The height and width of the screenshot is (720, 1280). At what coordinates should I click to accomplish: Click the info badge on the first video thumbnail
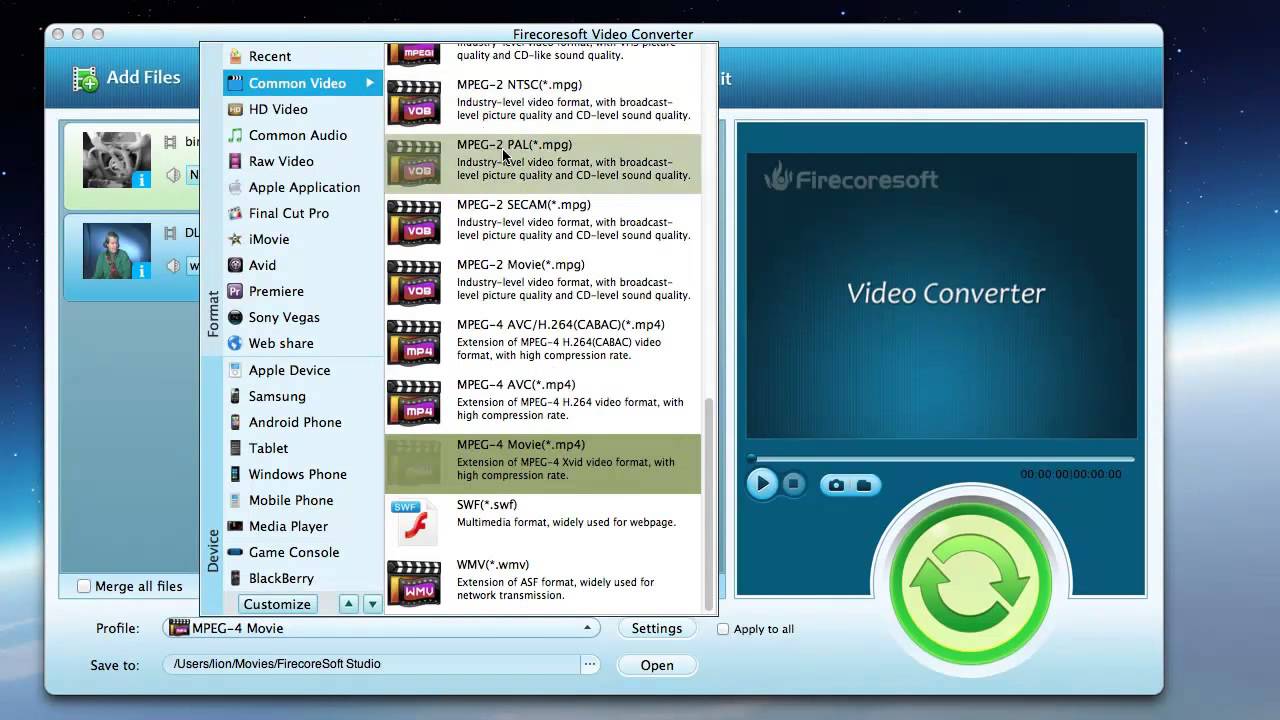pyautogui.click(x=141, y=180)
